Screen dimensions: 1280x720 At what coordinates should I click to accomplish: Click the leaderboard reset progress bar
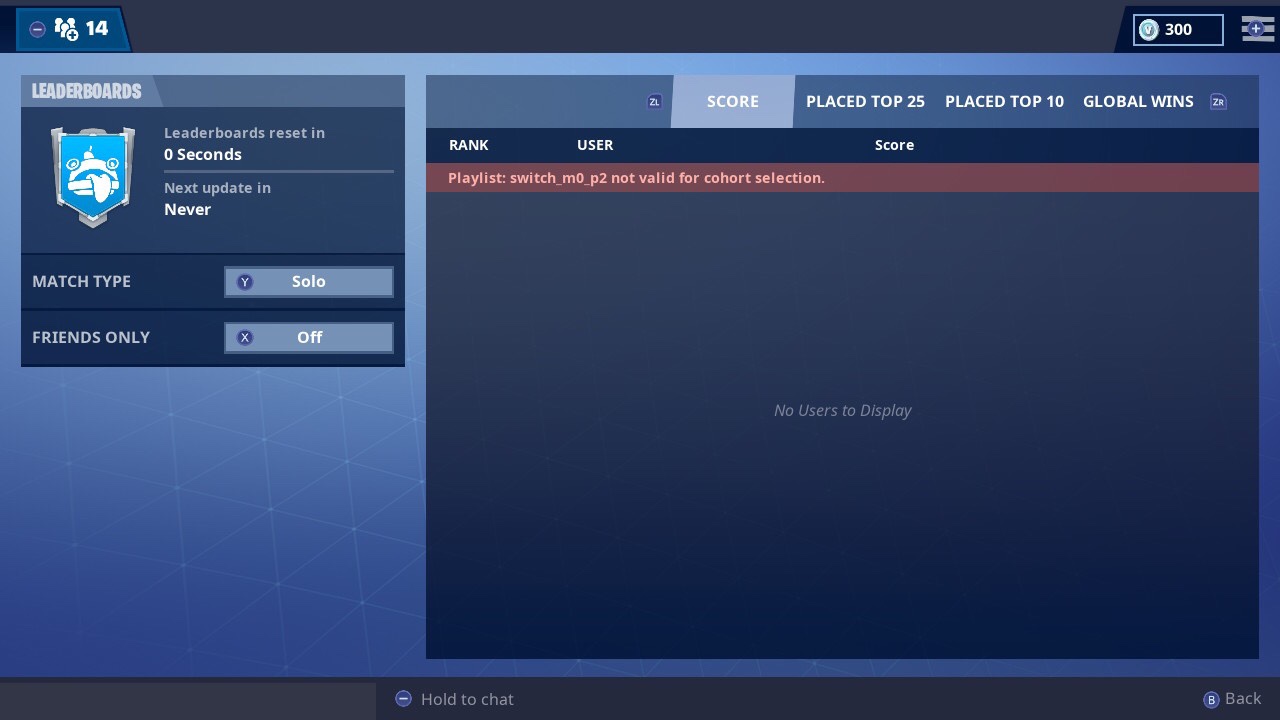click(278, 171)
